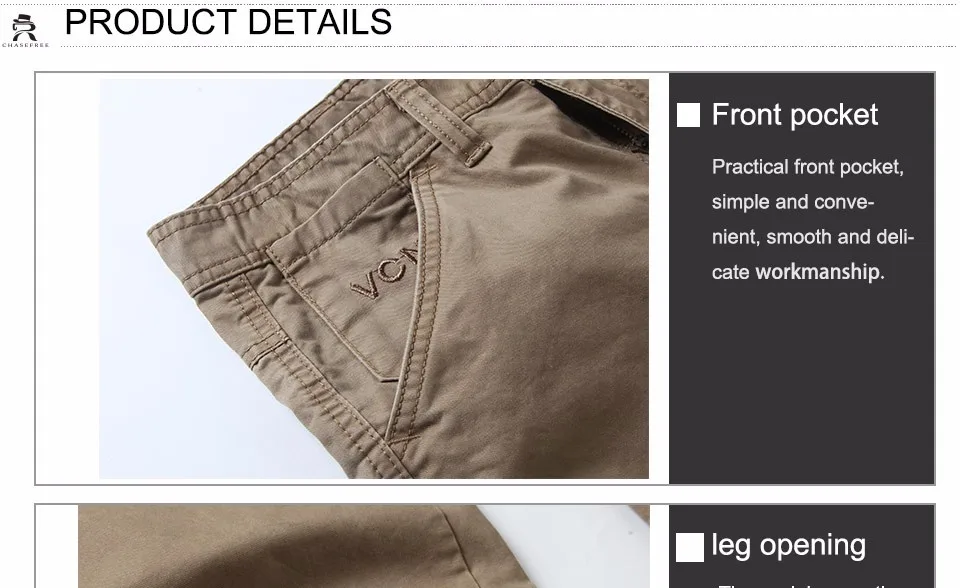
Task: Click the 'cate workmanship.' text line
Action: [x=798, y=271]
